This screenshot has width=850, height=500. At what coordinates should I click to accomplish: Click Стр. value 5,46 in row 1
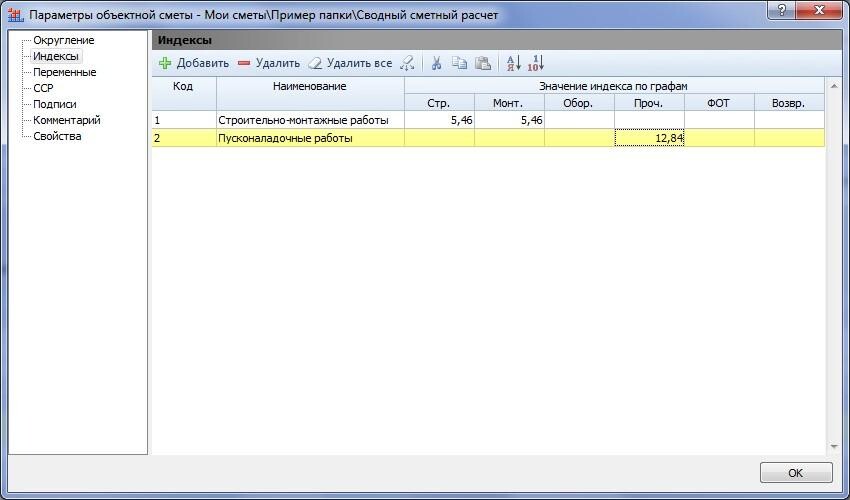tap(439, 120)
